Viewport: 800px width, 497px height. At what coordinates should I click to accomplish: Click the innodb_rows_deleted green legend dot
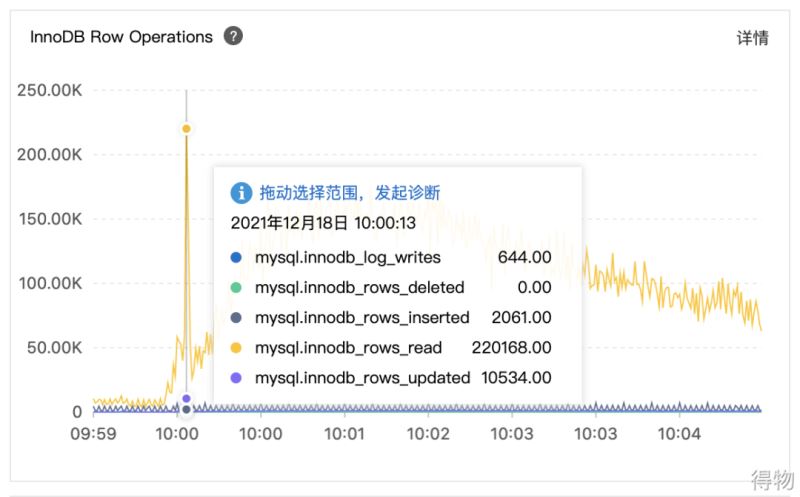236,287
